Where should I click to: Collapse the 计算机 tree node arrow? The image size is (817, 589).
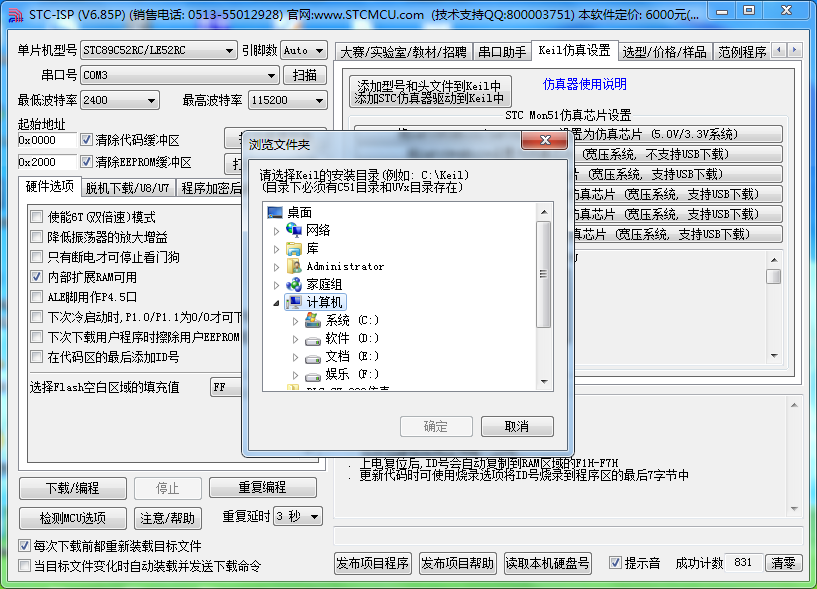tap(276, 303)
